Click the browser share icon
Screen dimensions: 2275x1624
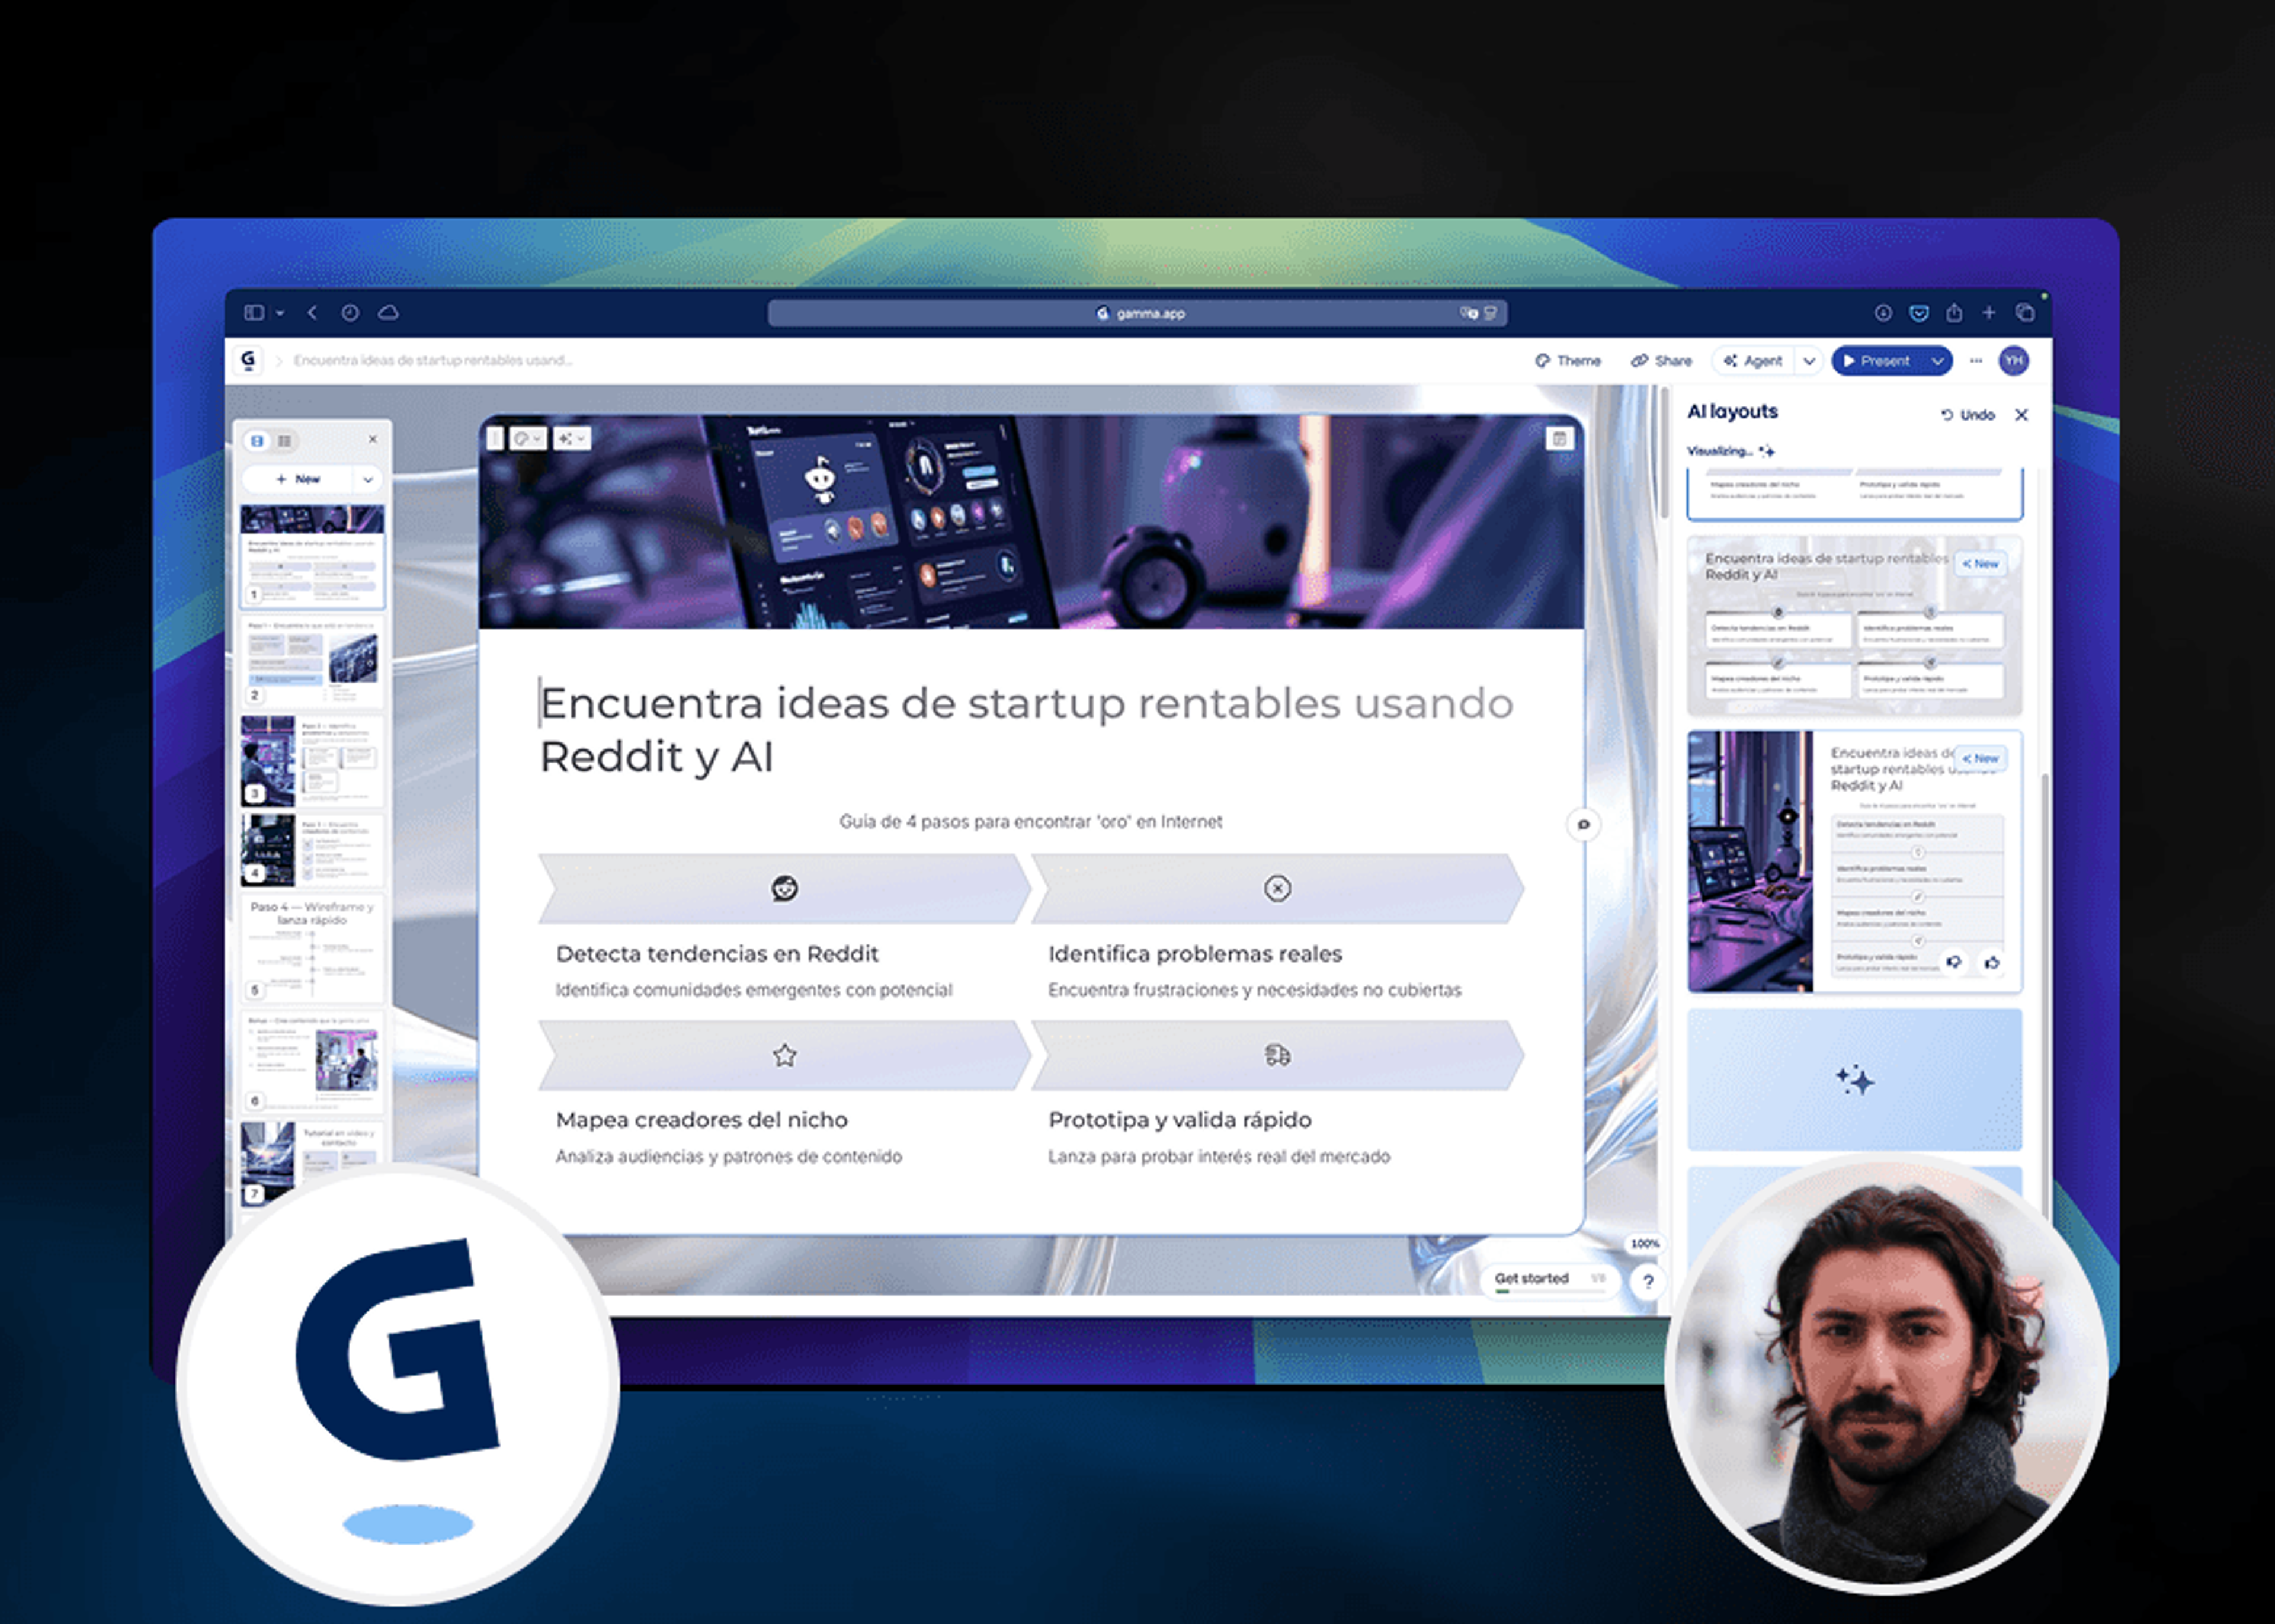point(1954,313)
